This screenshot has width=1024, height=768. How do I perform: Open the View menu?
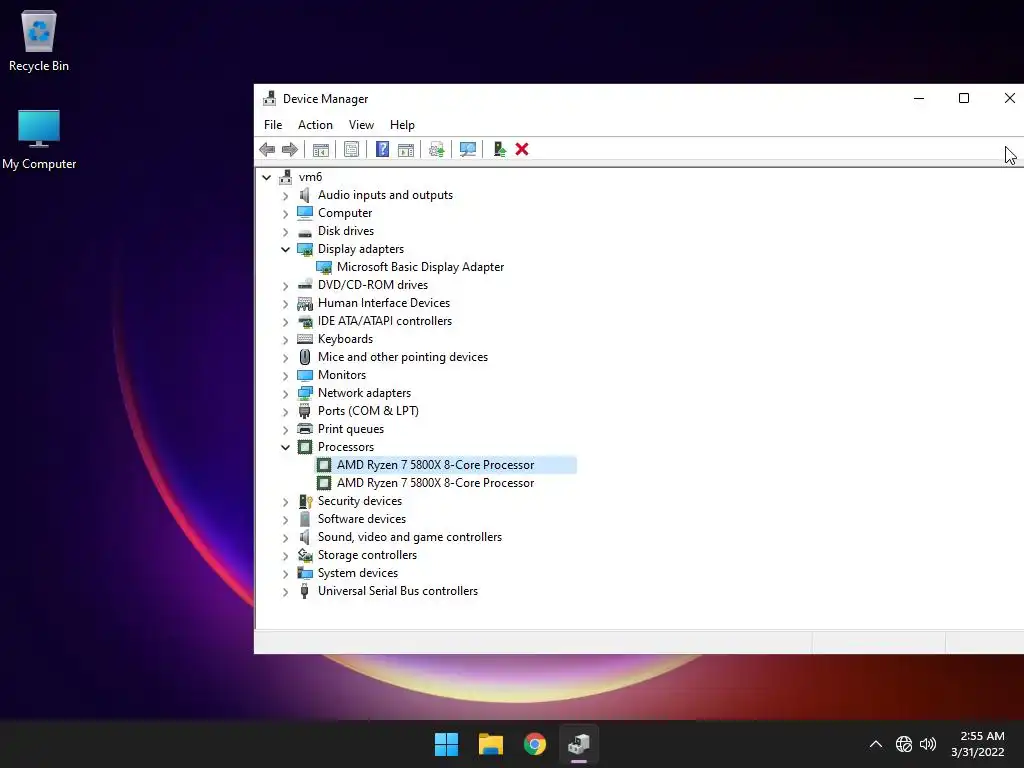pyautogui.click(x=361, y=125)
